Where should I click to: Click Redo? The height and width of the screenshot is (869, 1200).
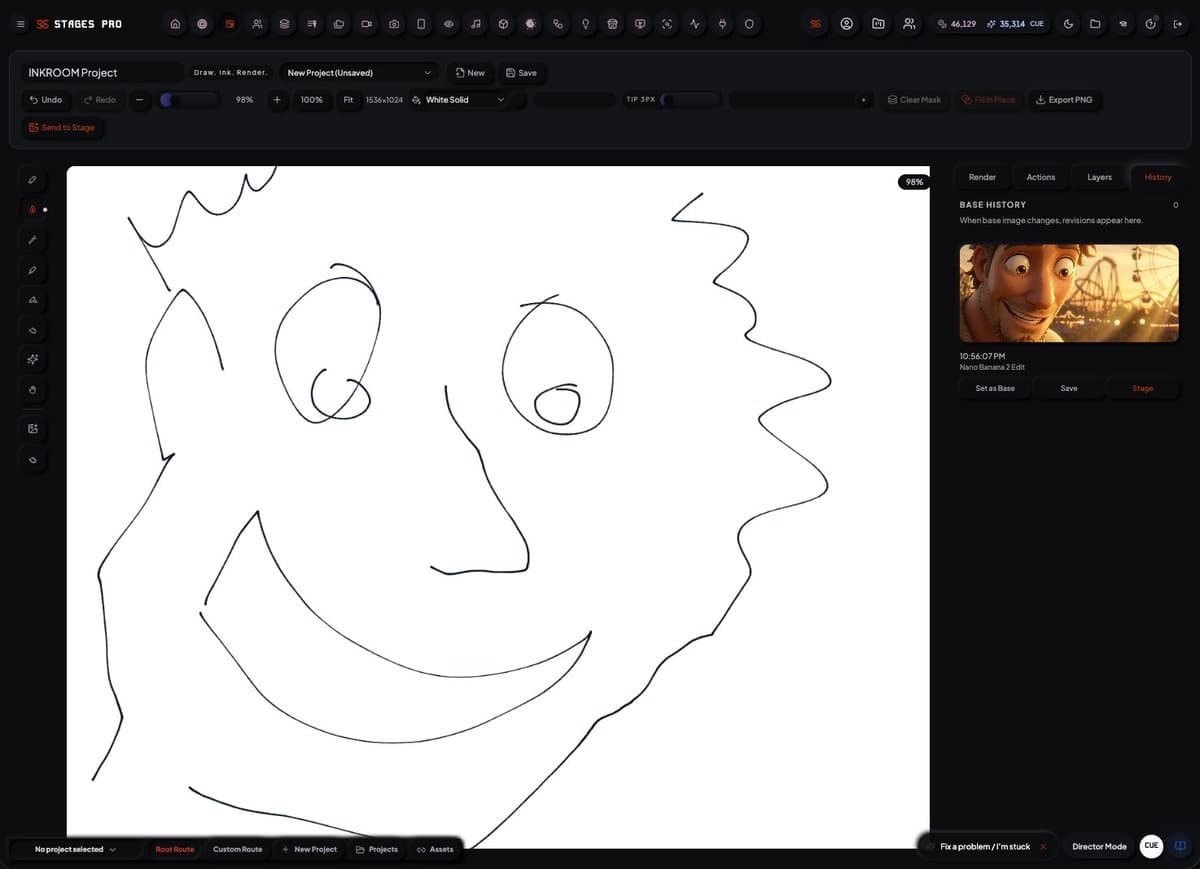(100, 100)
